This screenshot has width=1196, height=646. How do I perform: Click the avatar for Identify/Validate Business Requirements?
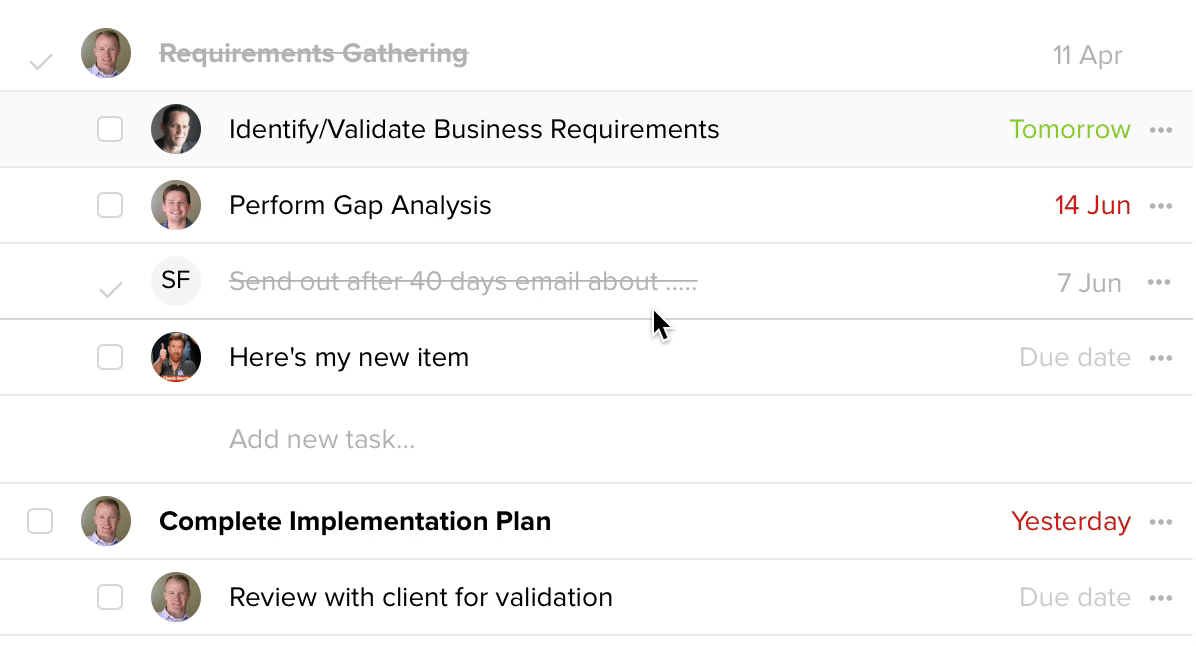coord(176,129)
